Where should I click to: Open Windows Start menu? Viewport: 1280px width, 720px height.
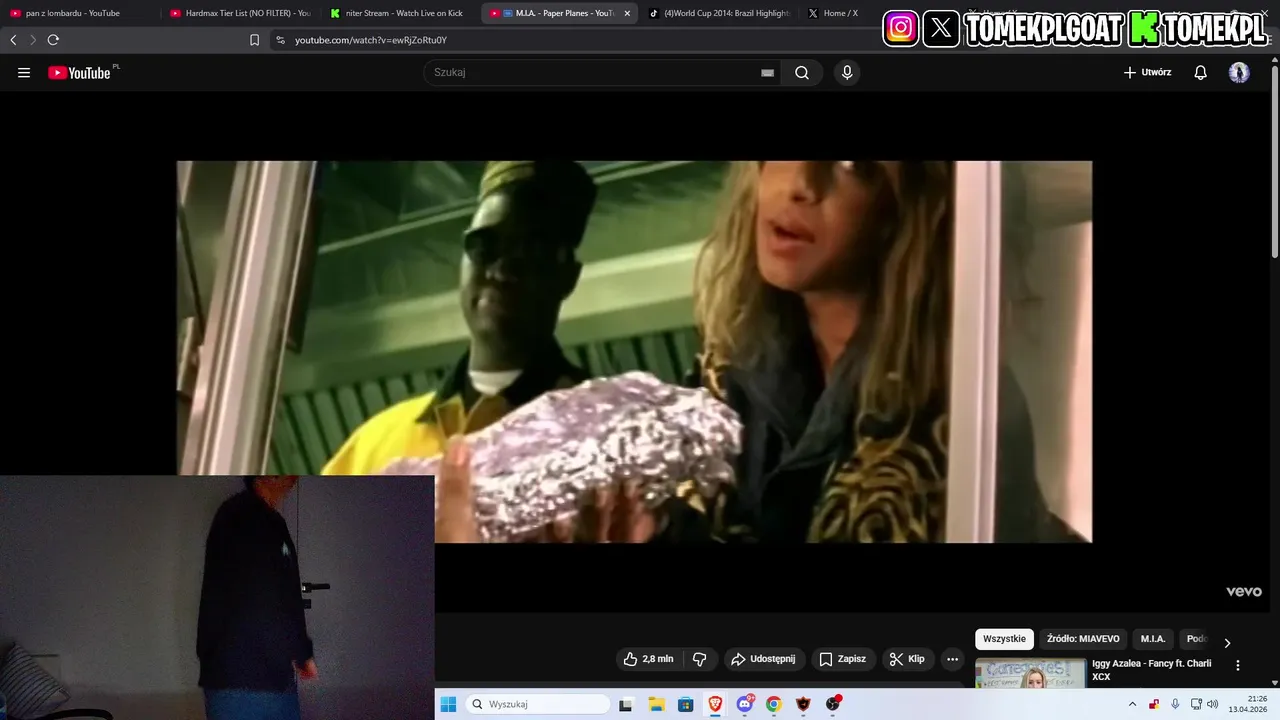point(448,704)
